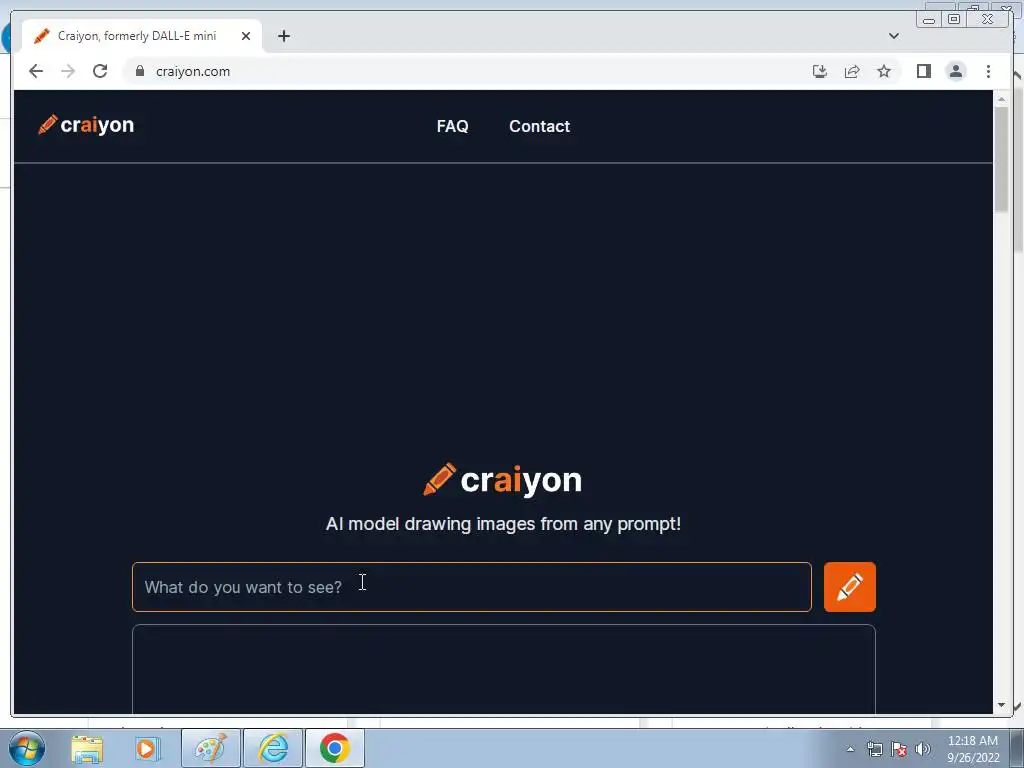Open the Chrome side panel
The height and width of the screenshot is (768, 1024).
coord(923,71)
